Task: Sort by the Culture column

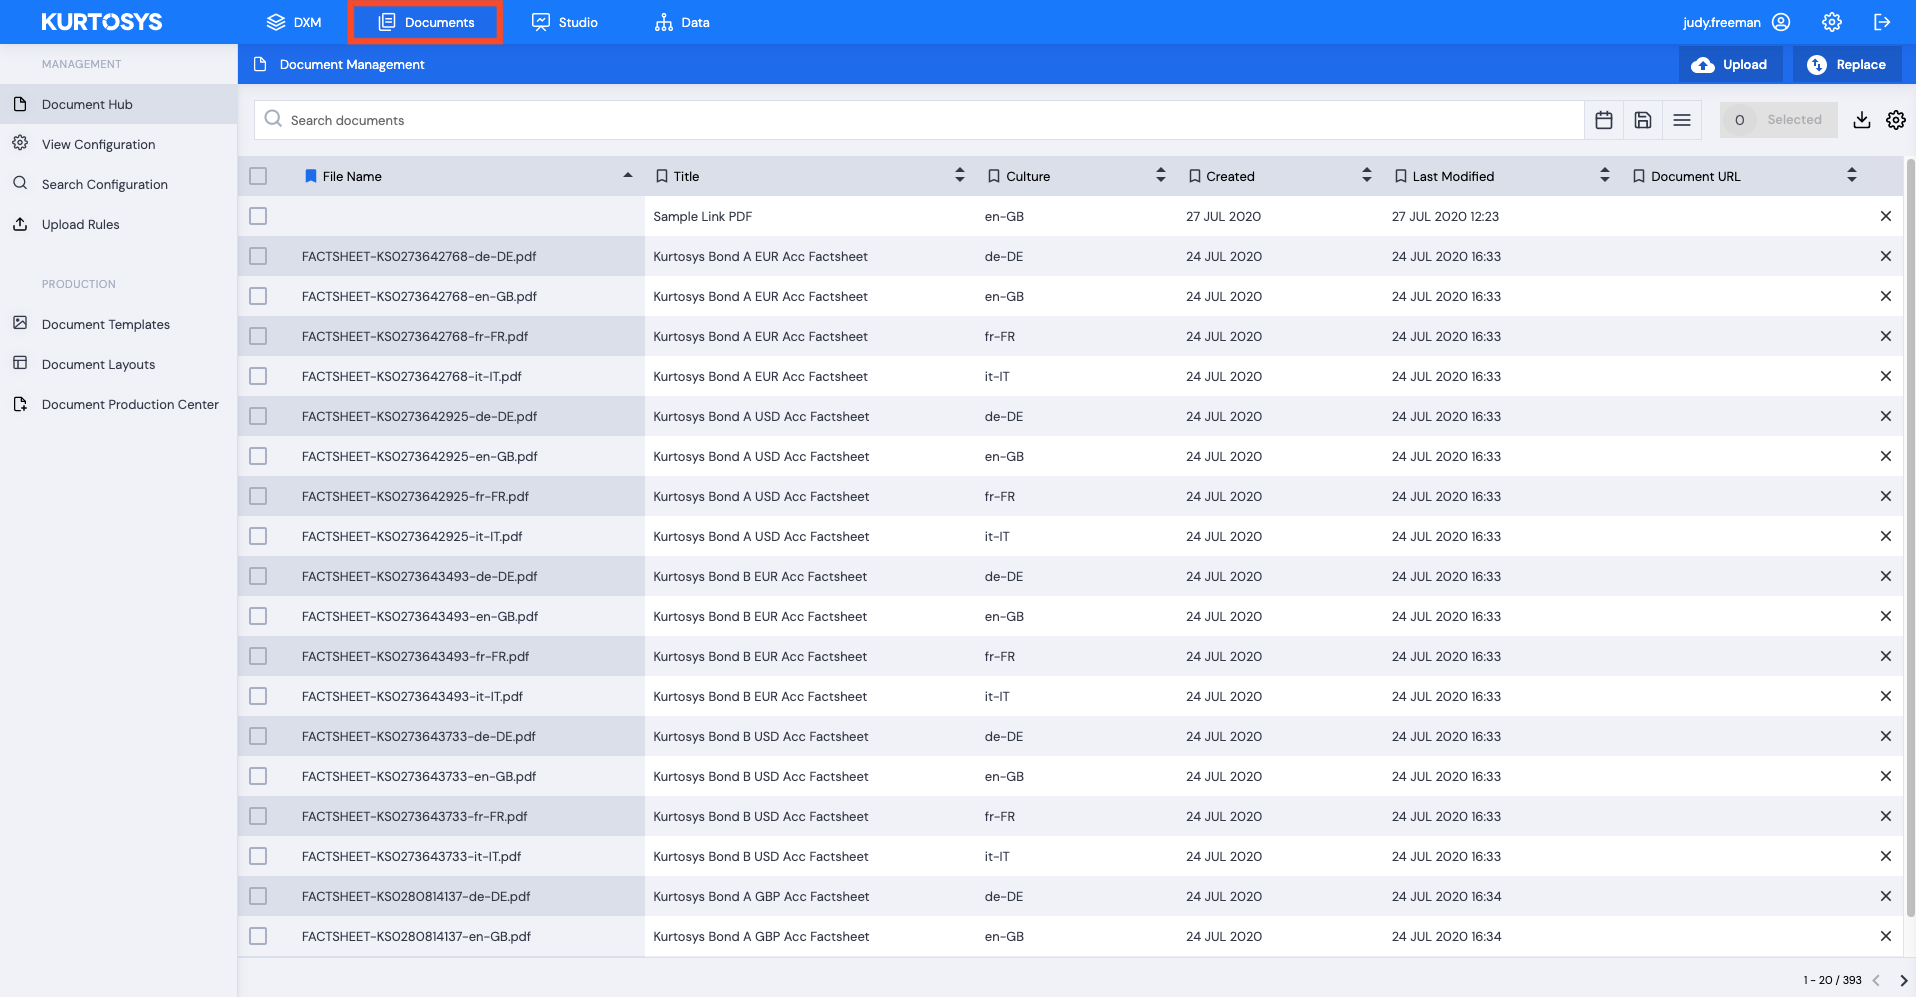Action: click(1160, 175)
